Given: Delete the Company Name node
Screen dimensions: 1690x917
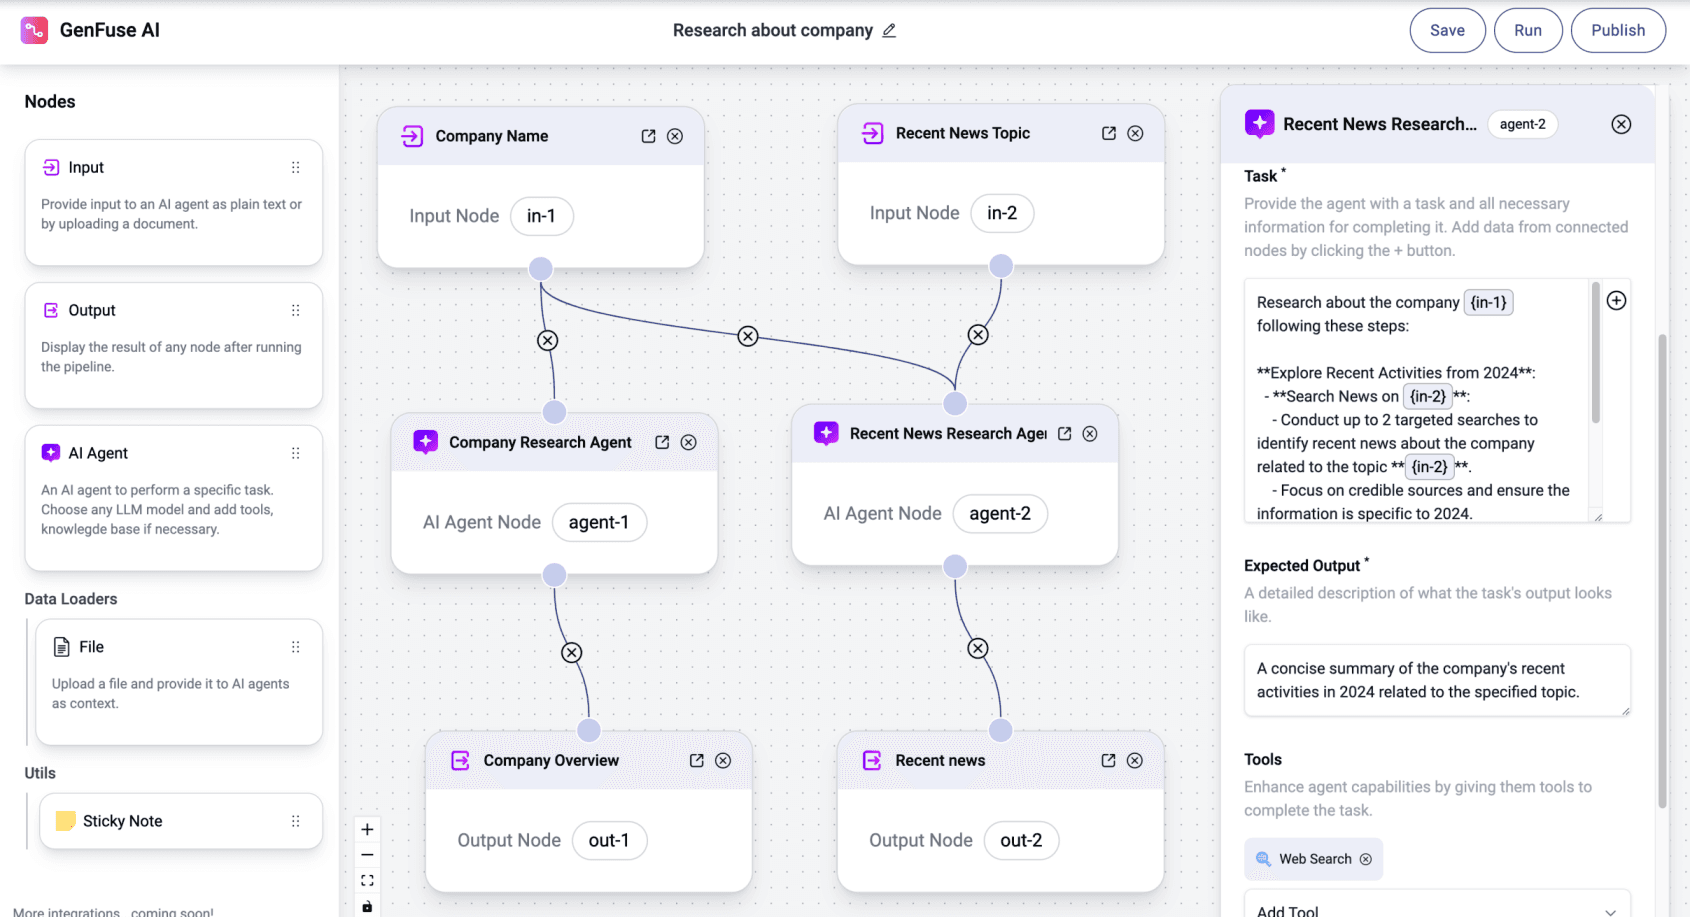Looking at the screenshot, I should coord(675,136).
